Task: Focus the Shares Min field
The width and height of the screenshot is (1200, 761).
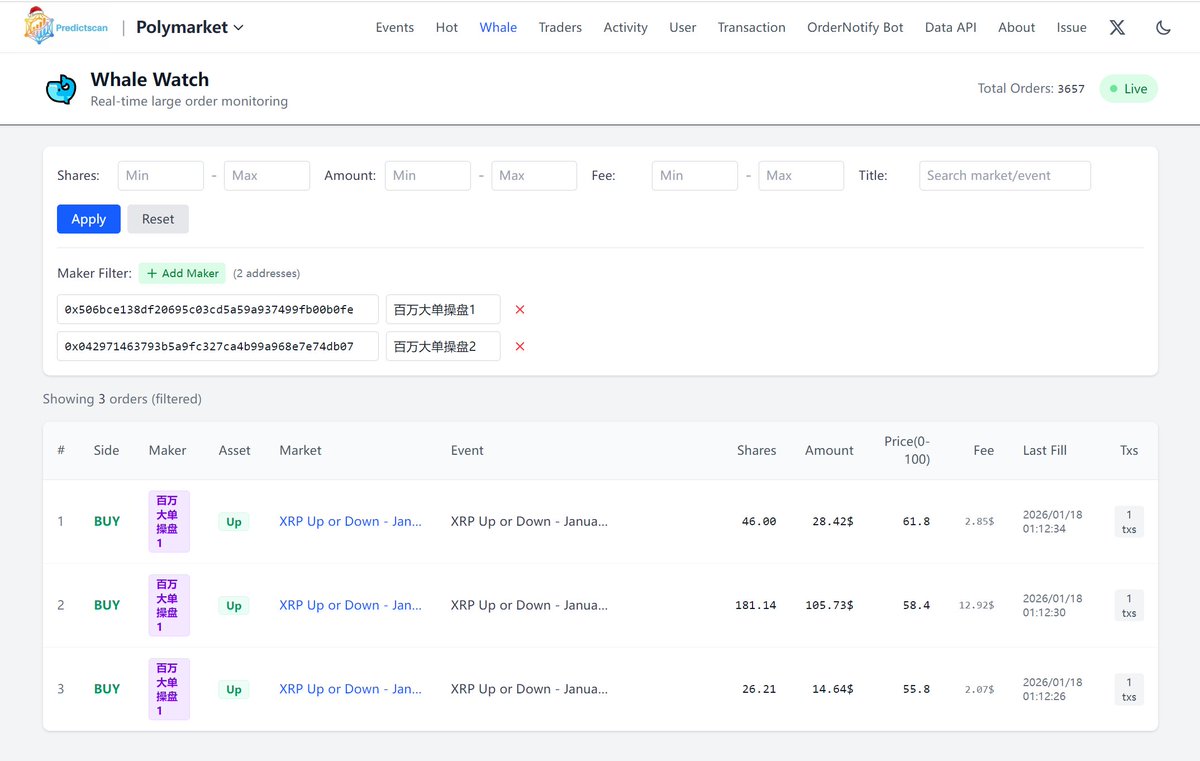Action: point(161,175)
